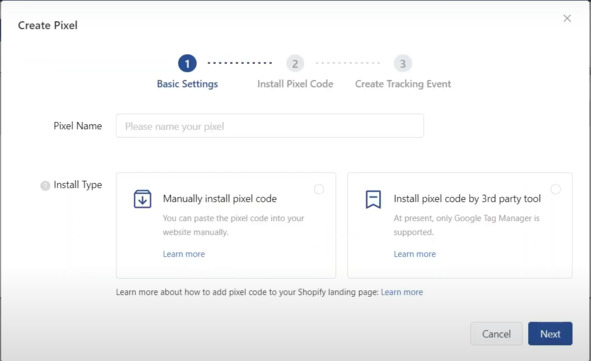Choose the Install pixel code by 3rd party tool title

click(x=467, y=199)
